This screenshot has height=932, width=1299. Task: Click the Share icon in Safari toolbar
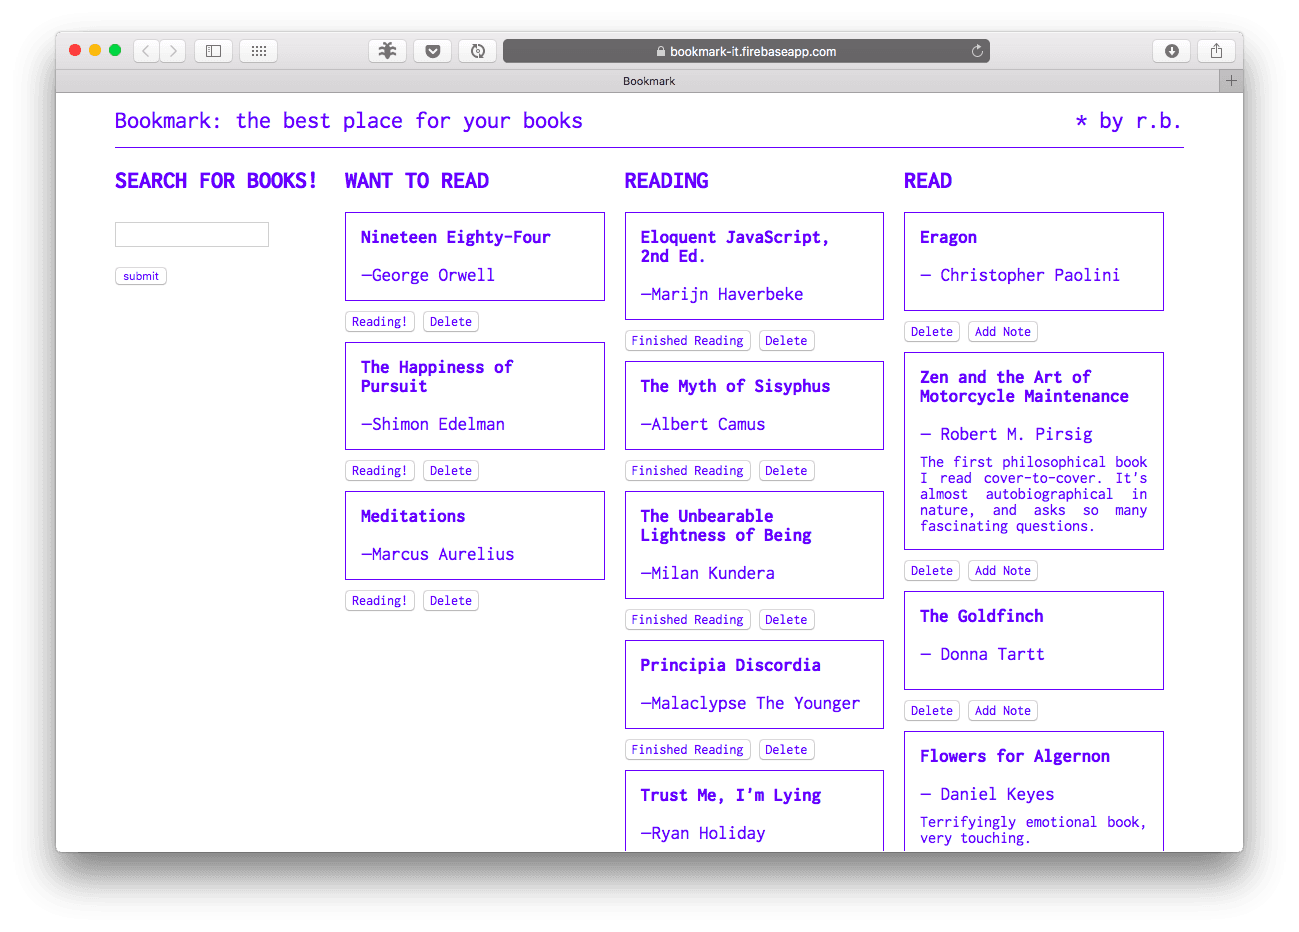pyautogui.click(x=1216, y=51)
